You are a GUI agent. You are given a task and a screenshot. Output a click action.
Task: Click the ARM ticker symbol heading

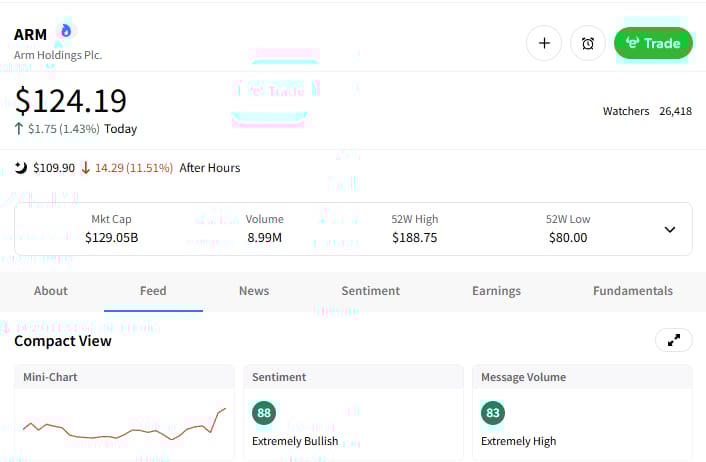pyautogui.click(x=30, y=35)
